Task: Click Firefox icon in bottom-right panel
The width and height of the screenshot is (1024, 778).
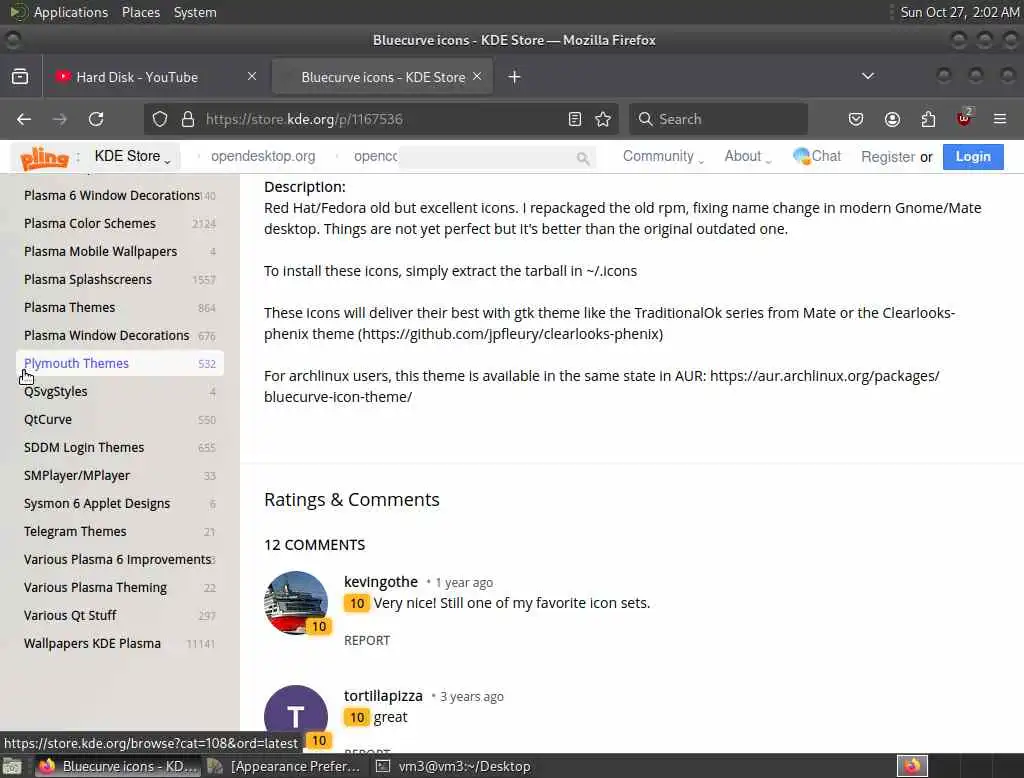Action: pyautogui.click(x=912, y=766)
